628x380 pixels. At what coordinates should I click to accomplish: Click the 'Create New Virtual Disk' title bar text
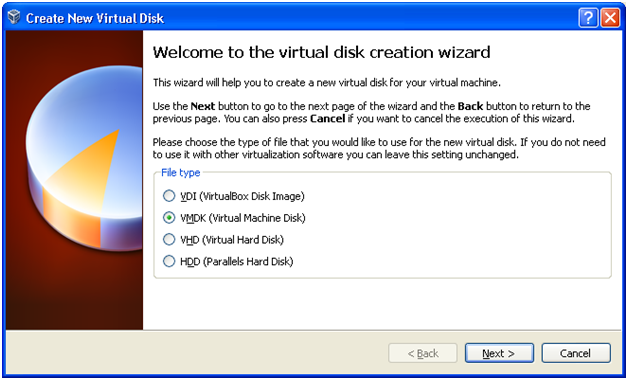click(95, 18)
